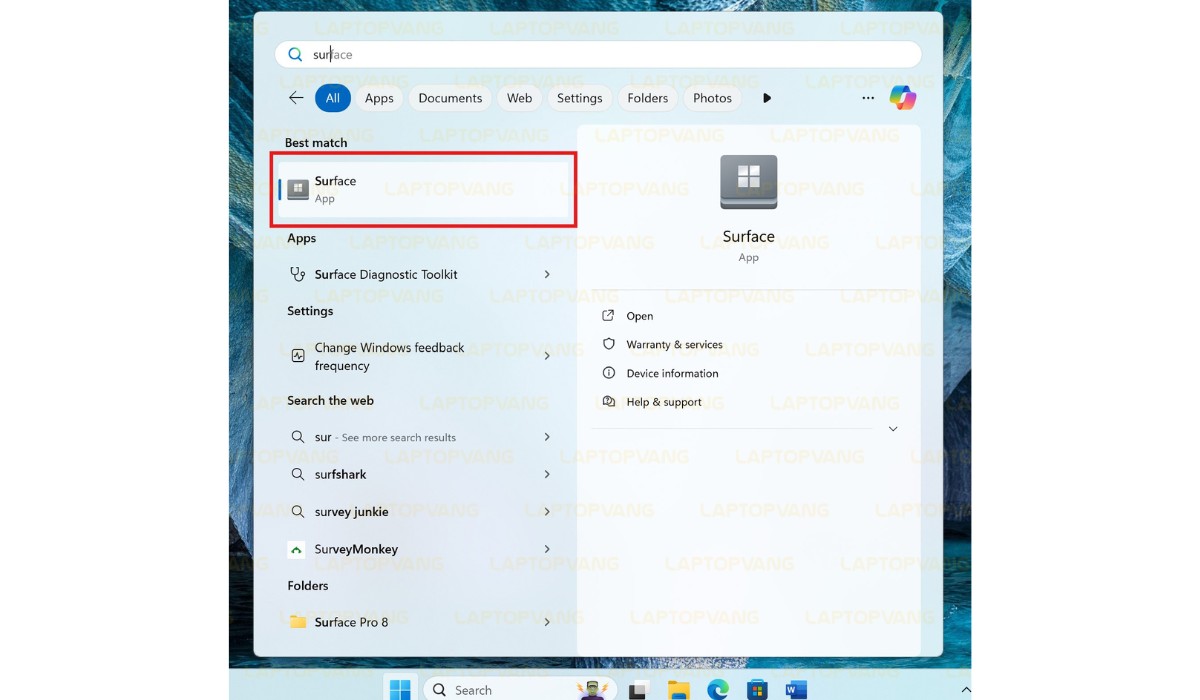Expand more actions chevron in preview pane
The height and width of the screenshot is (700, 1200).
[893, 429]
